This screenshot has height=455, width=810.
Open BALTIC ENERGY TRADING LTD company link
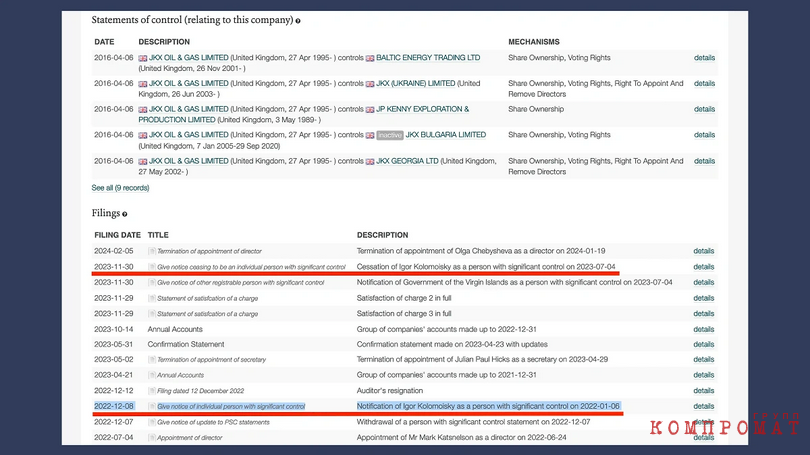pos(428,58)
